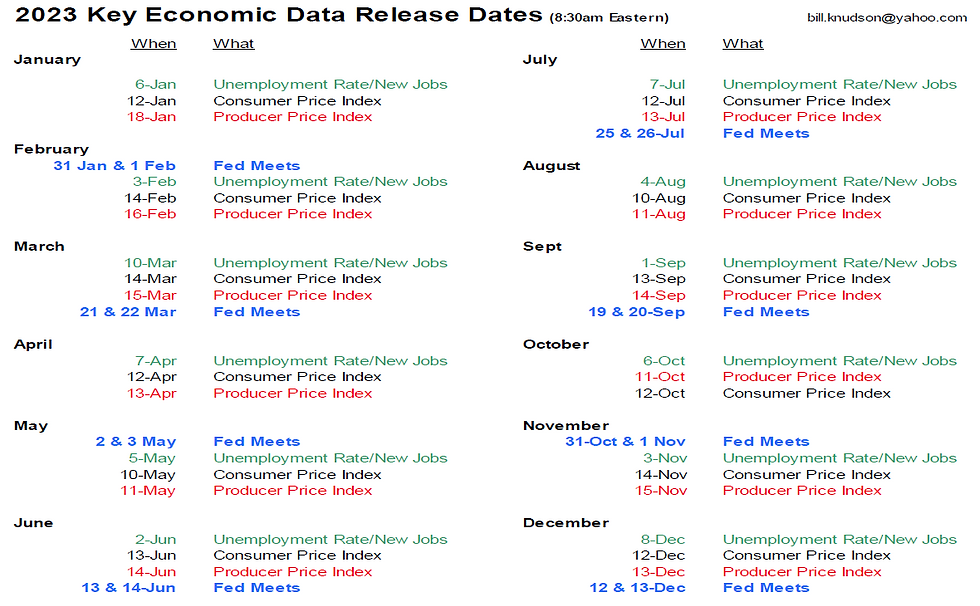The width and height of the screenshot is (980, 606).
Task: Click the When header above July dates
Action: (663, 44)
